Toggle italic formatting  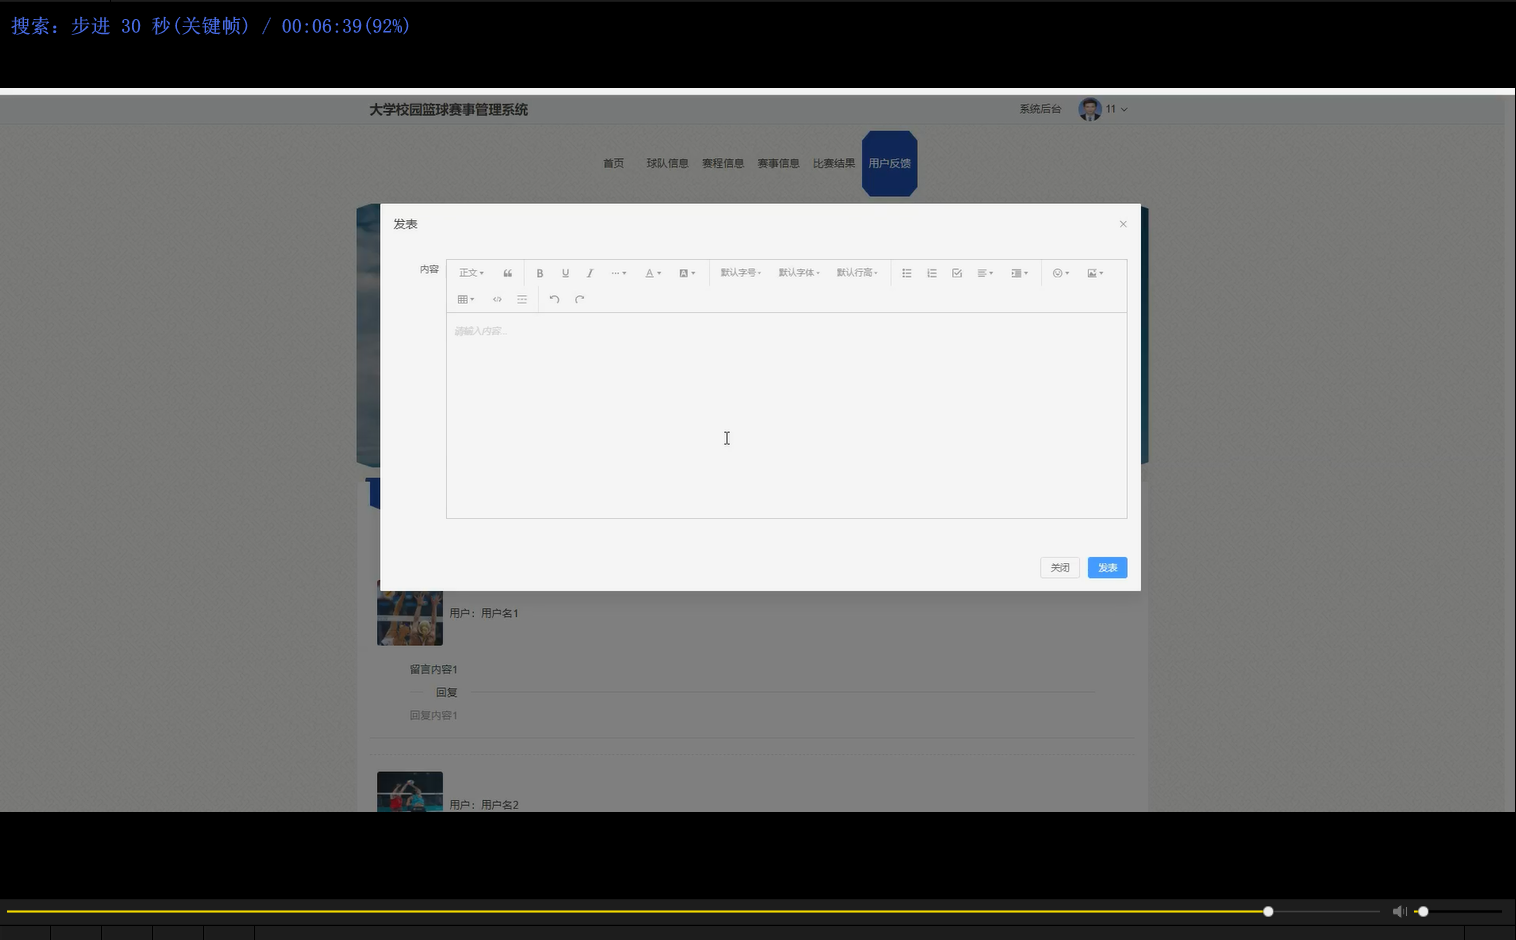590,273
